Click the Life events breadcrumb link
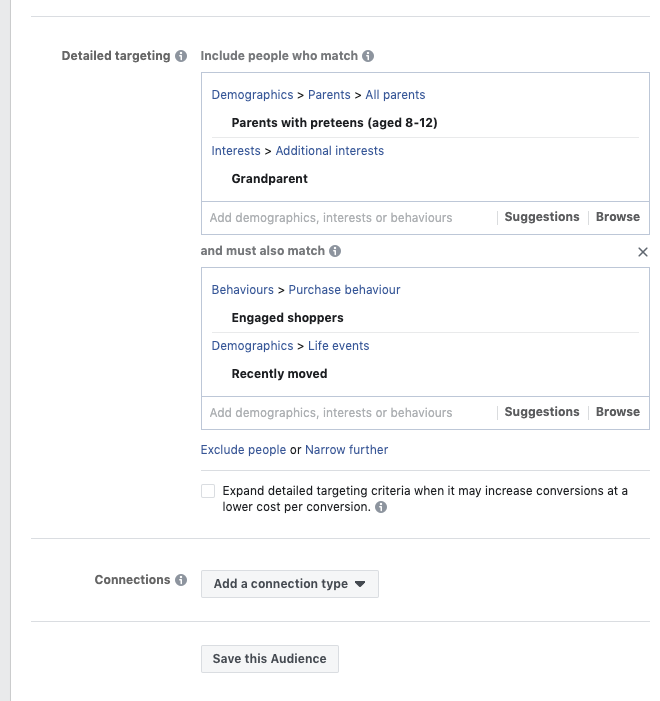The height and width of the screenshot is (701, 660). (x=338, y=346)
